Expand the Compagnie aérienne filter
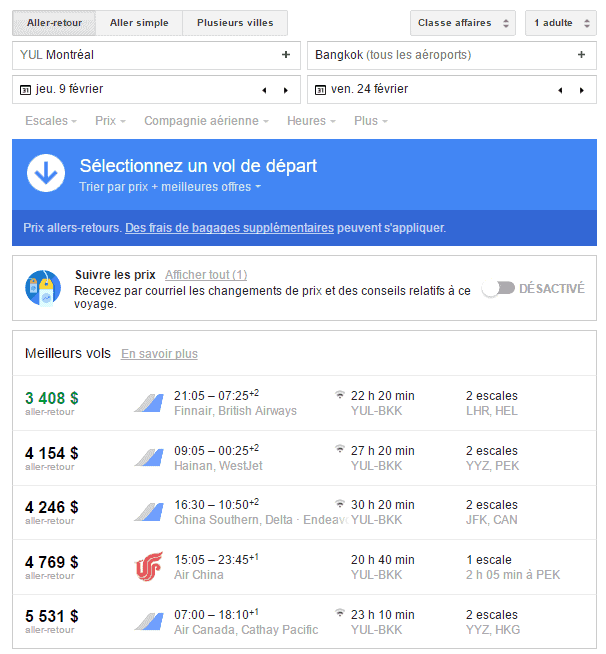606x654 pixels. [207, 121]
